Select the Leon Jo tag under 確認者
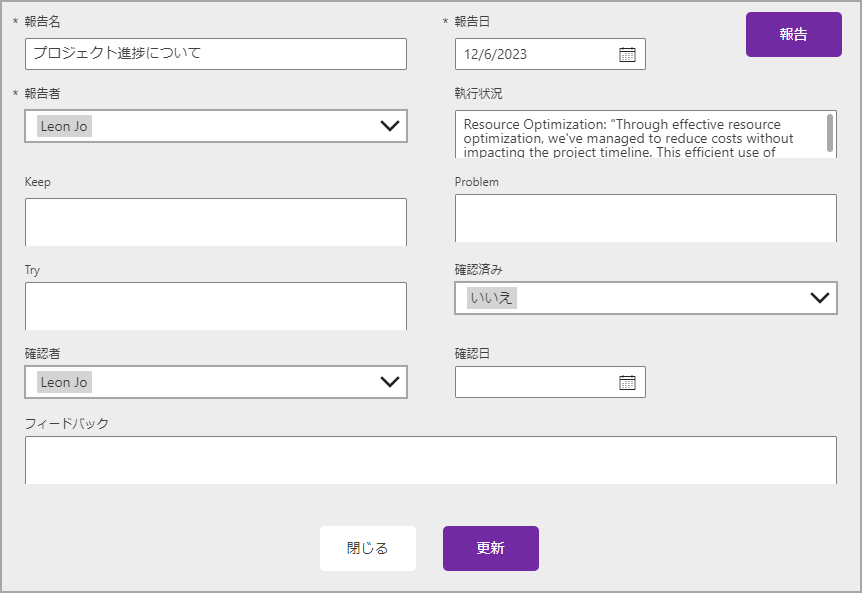This screenshot has width=862, height=593. (64, 382)
